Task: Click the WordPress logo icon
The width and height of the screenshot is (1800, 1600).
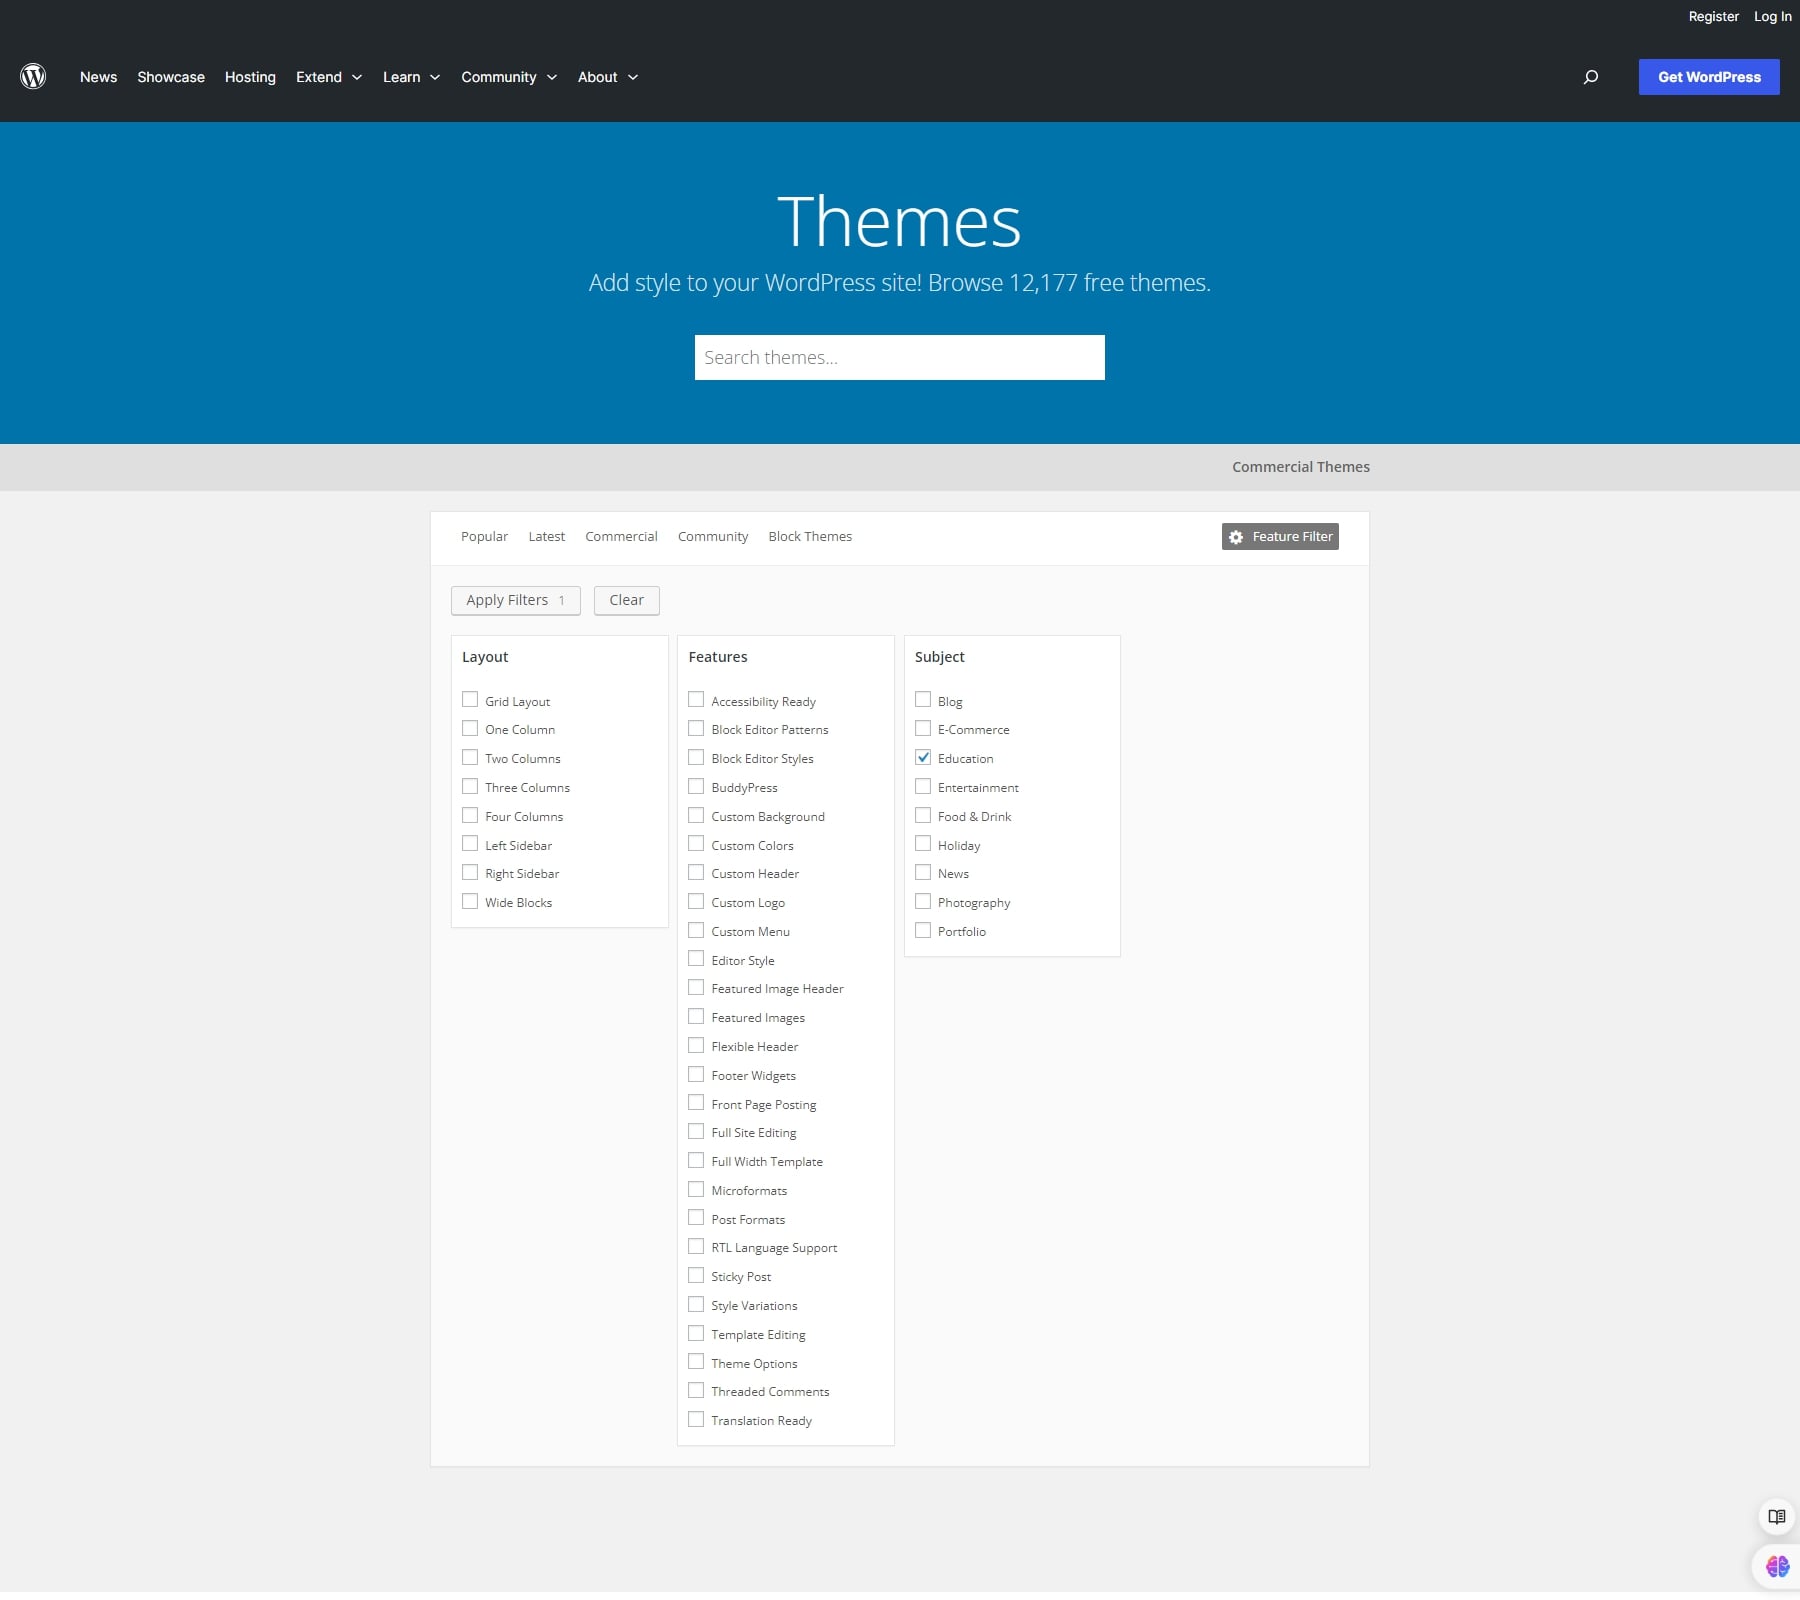Action: point(33,77)
